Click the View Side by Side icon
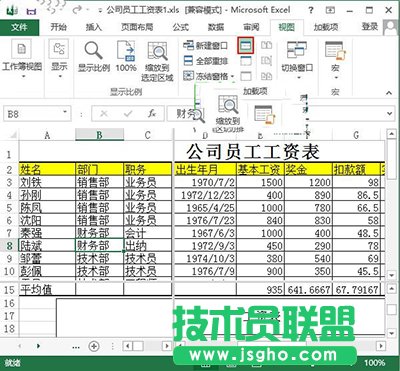Image resolution: width=400 pixels, height=371 pixels. 266,45
